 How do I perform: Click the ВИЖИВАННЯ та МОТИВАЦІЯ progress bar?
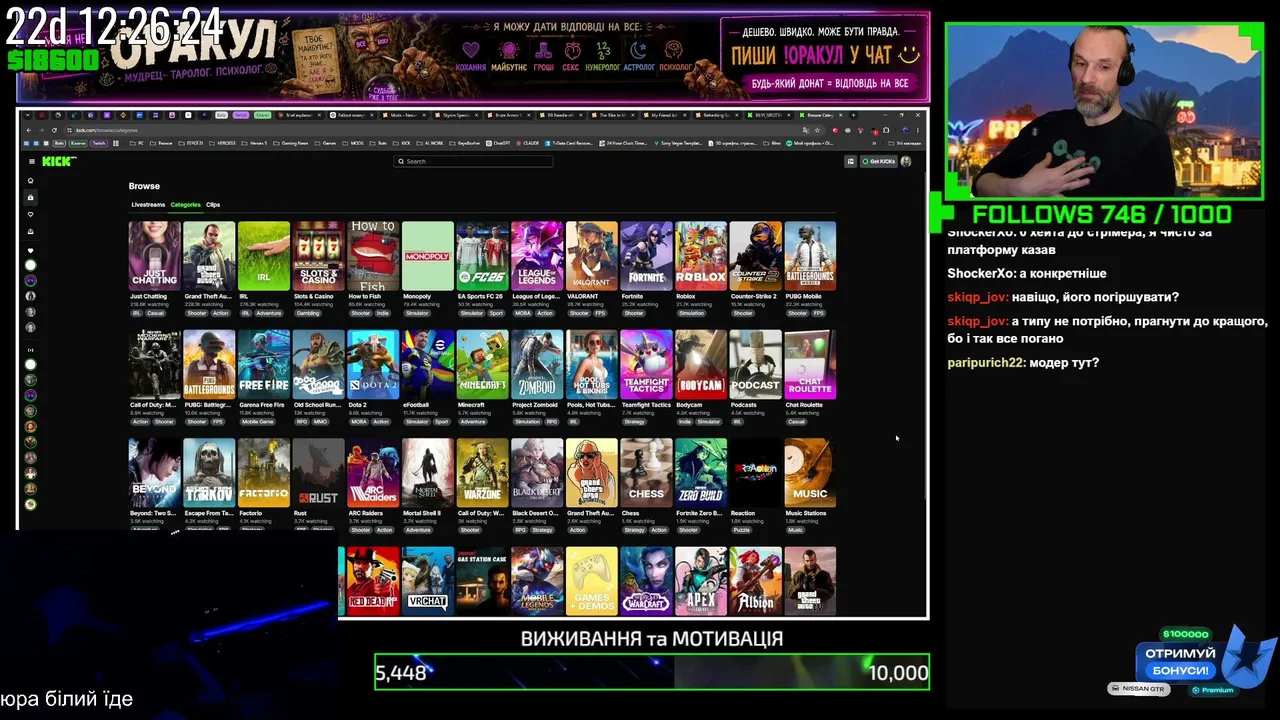click(x=652, y=672)
